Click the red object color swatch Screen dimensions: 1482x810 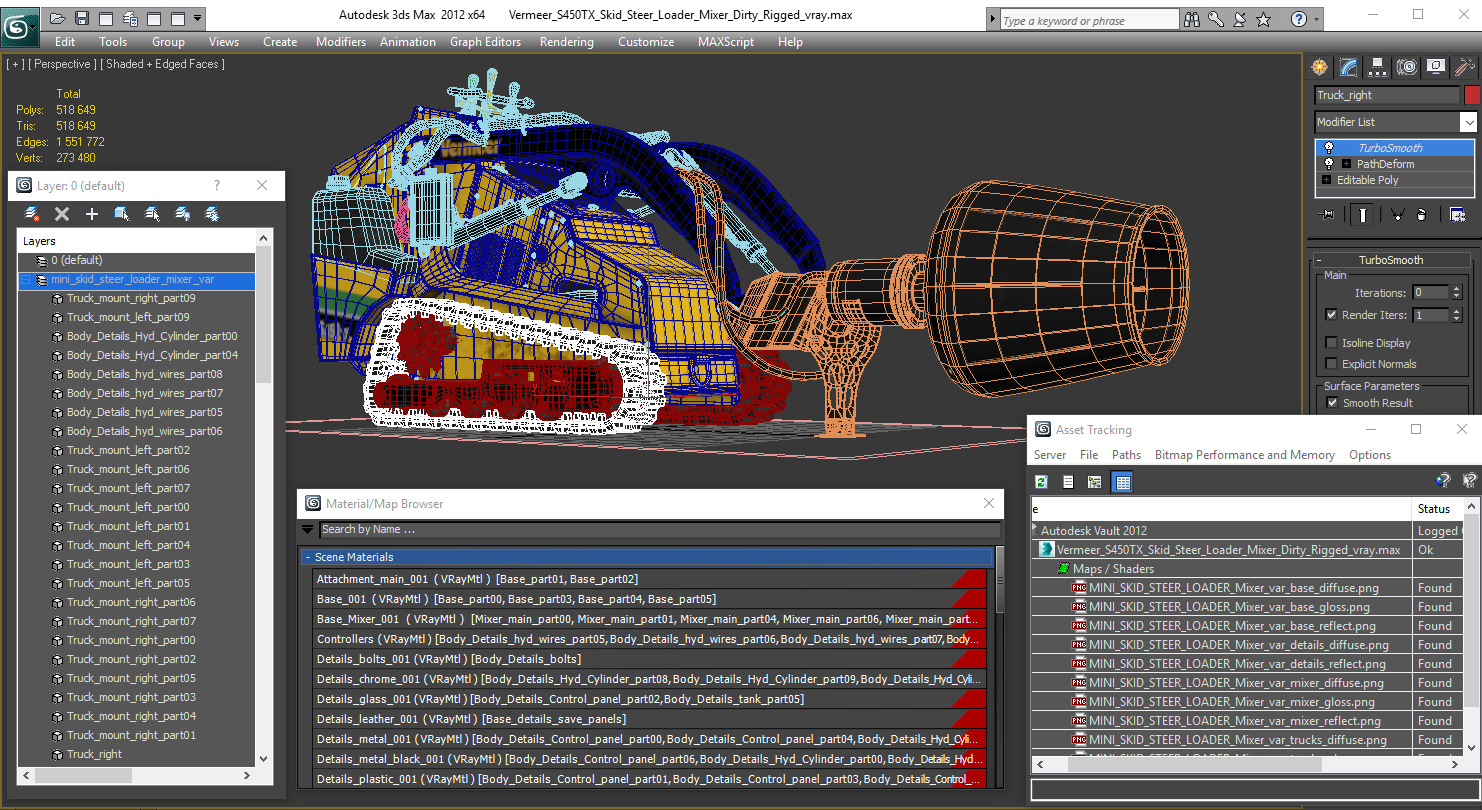(1471, 95)
